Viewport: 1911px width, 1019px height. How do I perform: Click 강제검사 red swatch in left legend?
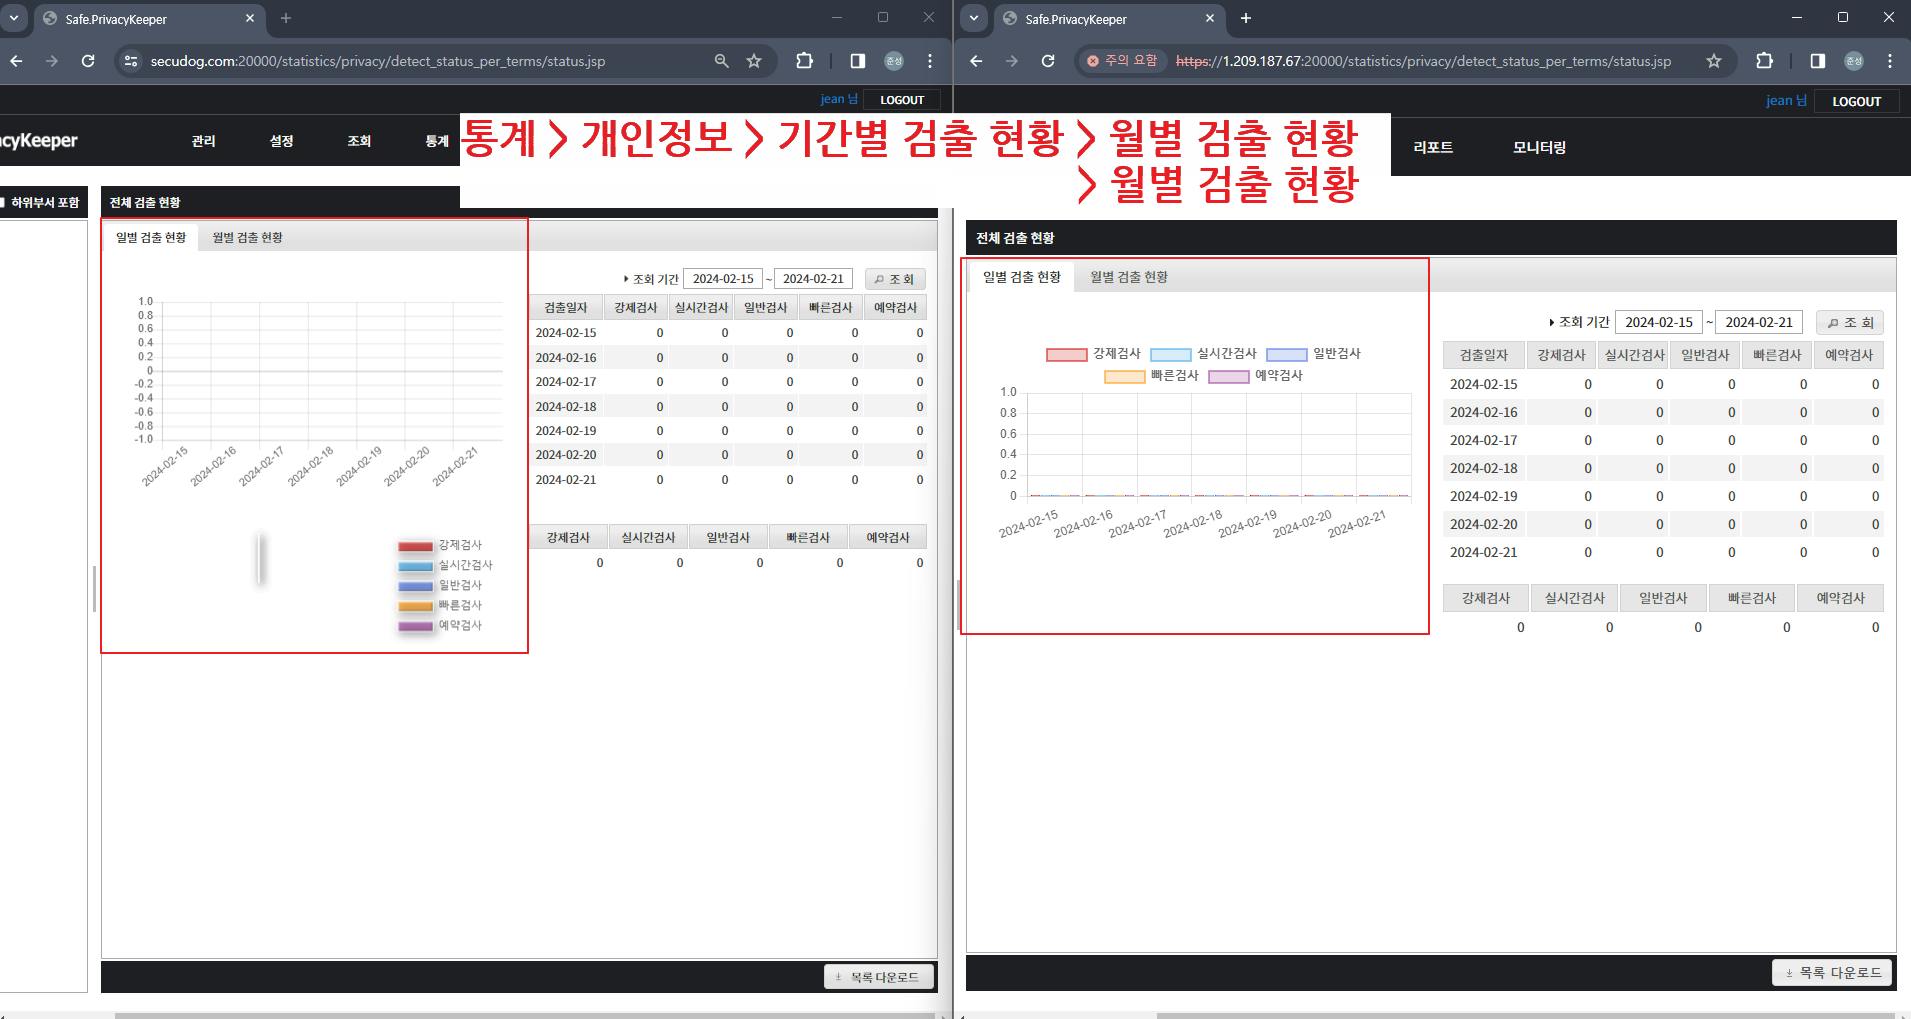coord(415,546)
